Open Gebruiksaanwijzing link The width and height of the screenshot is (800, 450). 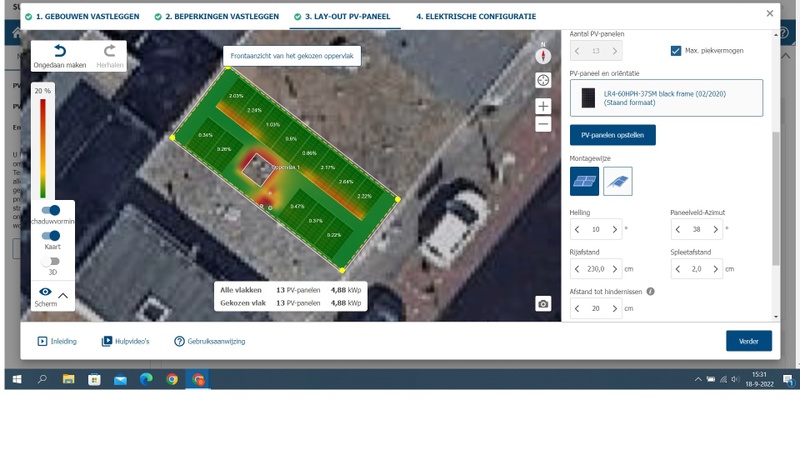[x=210, y=341]
